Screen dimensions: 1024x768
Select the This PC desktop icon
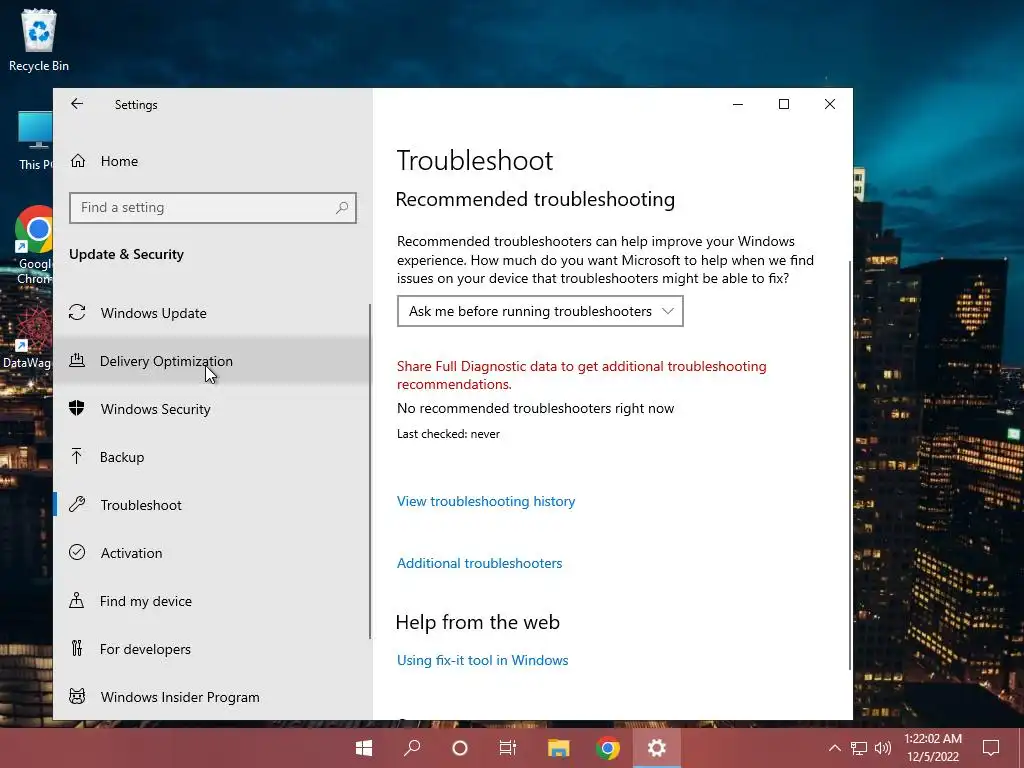coord(35,141)
